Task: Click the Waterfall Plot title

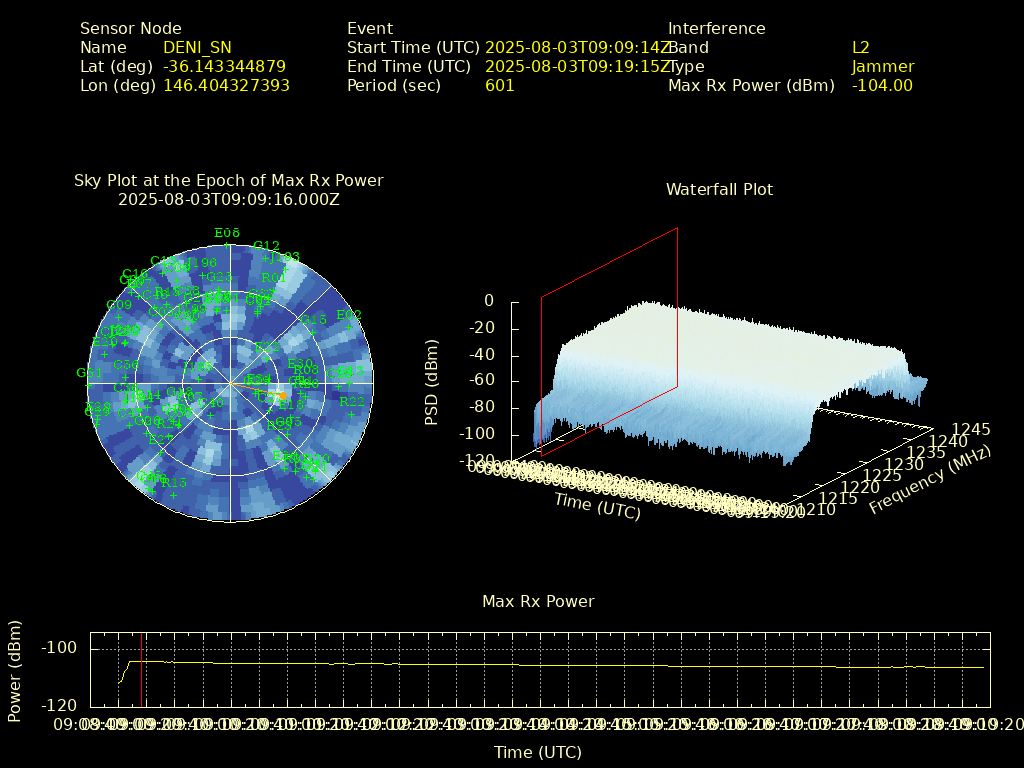Action: pos(719,189)
